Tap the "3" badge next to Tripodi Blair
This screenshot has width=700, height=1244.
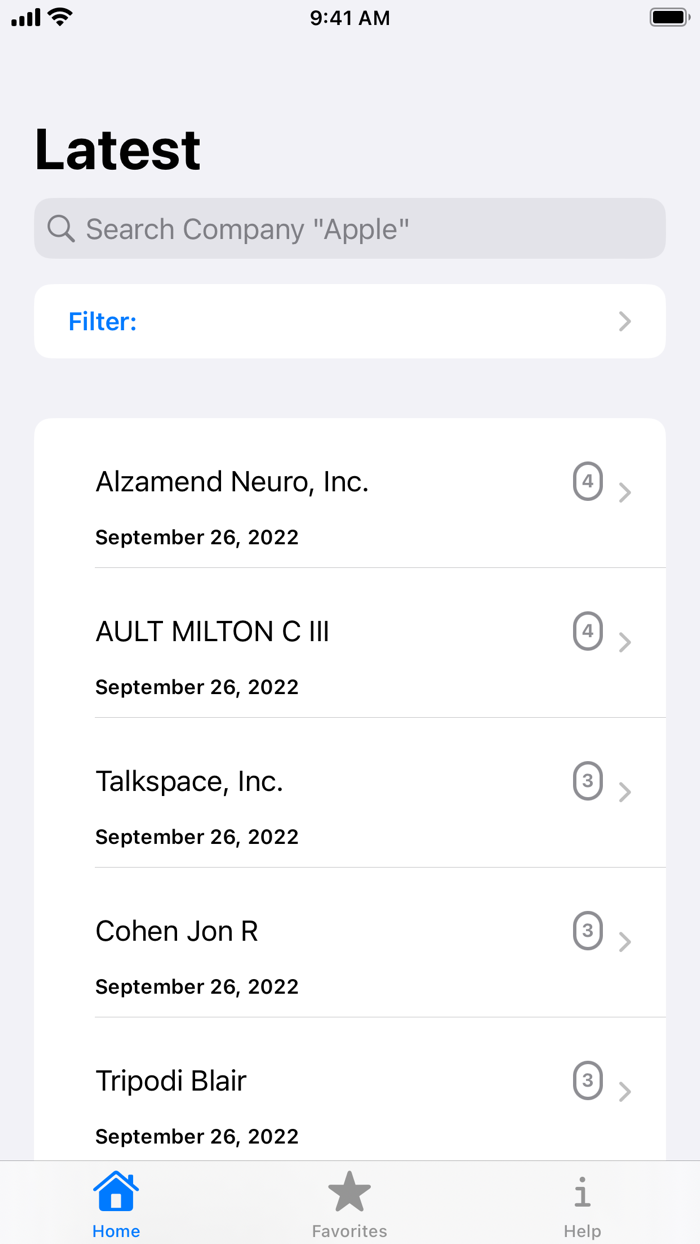coord(588,1081)
